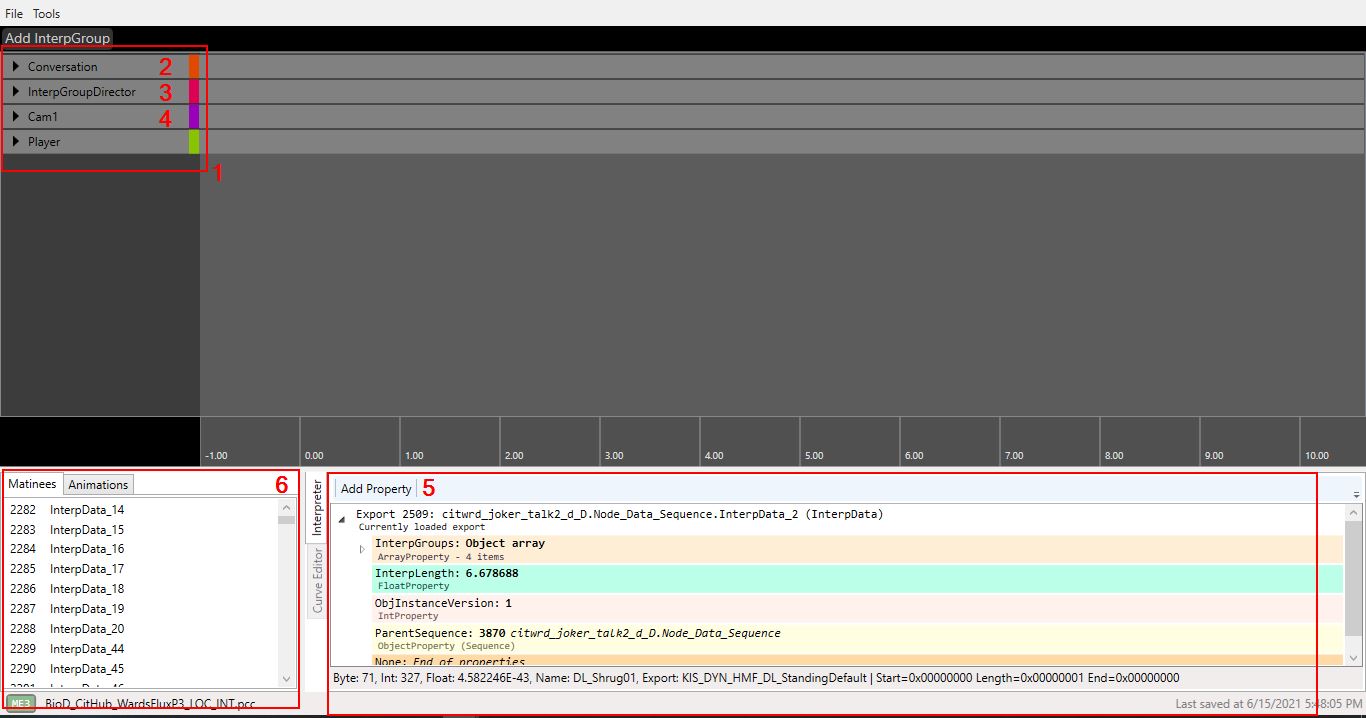Viewport: 1366px width, 718px height.
Task: Click the 10.00 mark on timeline ruler
Action: 1317,456
